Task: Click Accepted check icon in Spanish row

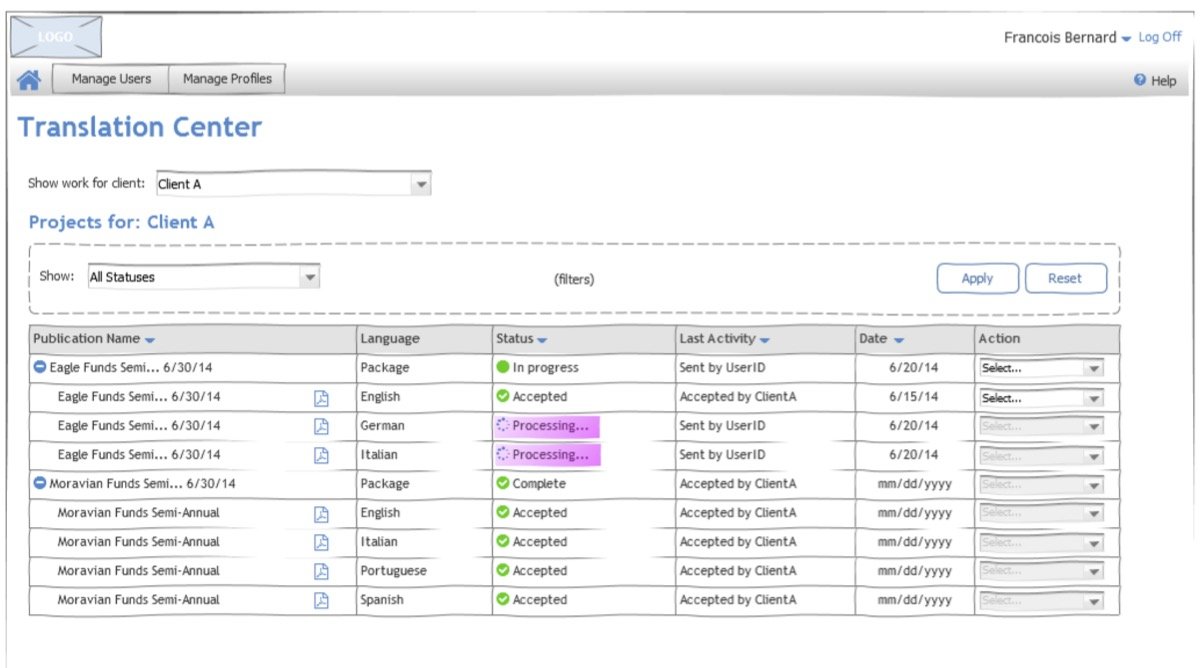Action: (503, 599)
